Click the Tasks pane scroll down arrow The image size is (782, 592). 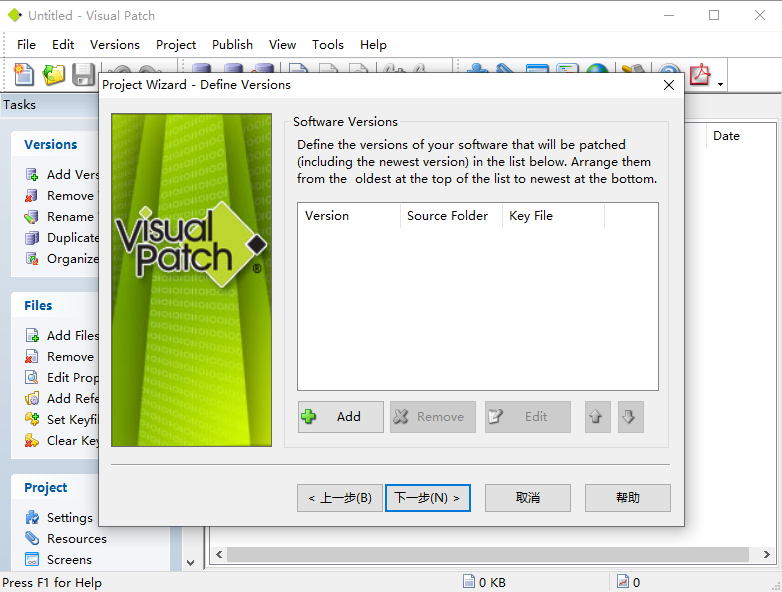[191, 563]
